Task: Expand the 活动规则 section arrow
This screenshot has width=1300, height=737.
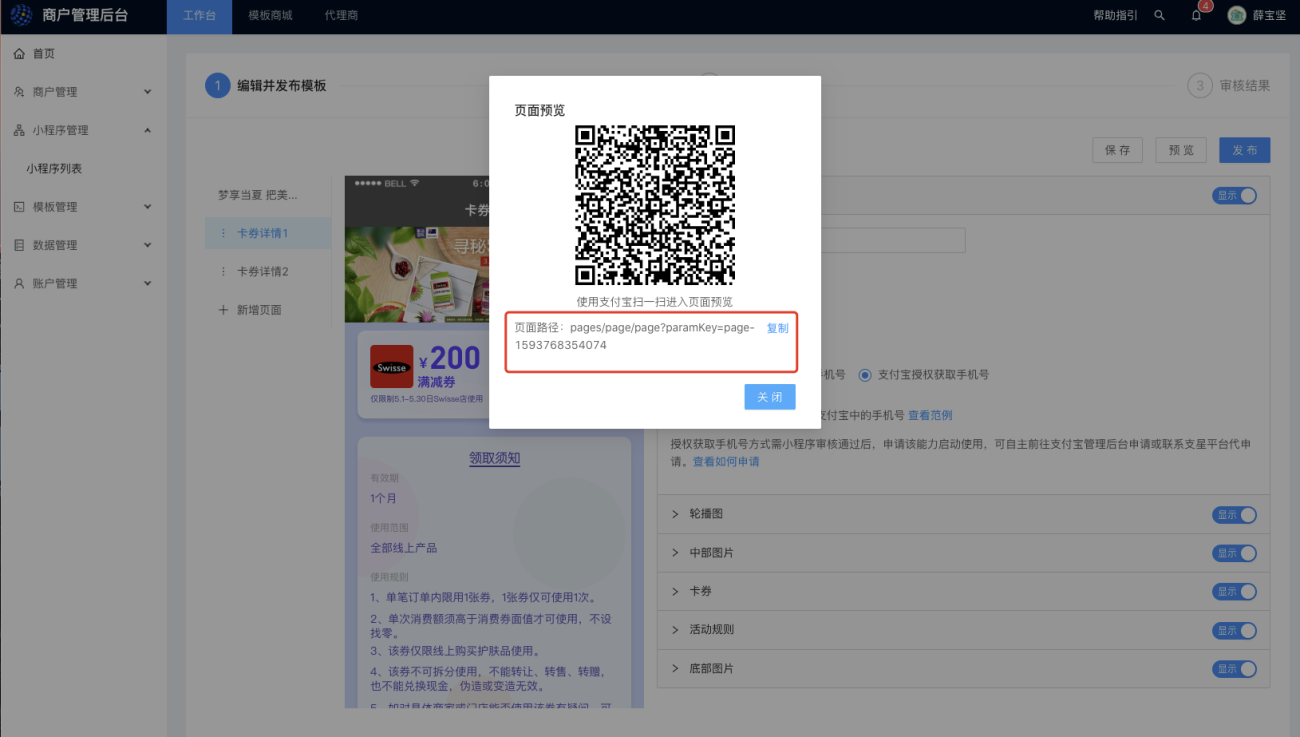Action: click(675, 630)
